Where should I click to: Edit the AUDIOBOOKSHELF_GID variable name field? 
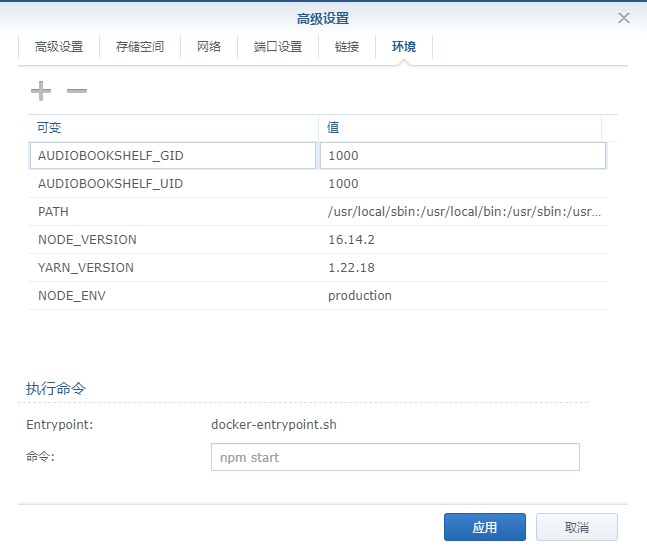pyautogui.click(x=173, y=156)
